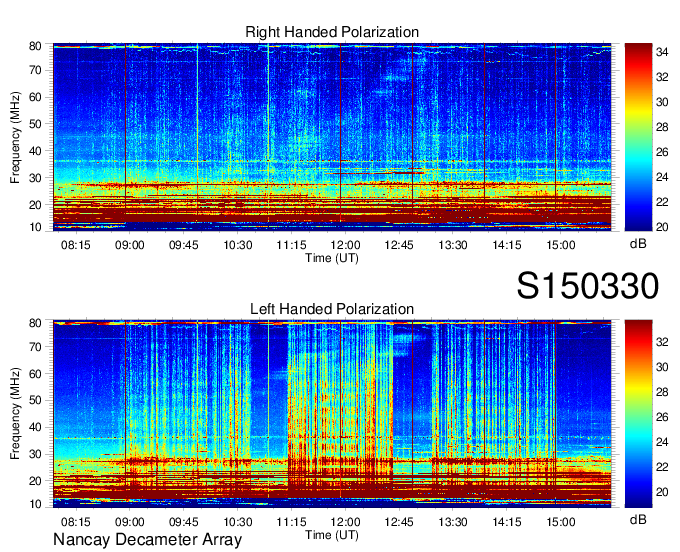Click Frequency (MHz) axis label of Right Handed plot

15,137
